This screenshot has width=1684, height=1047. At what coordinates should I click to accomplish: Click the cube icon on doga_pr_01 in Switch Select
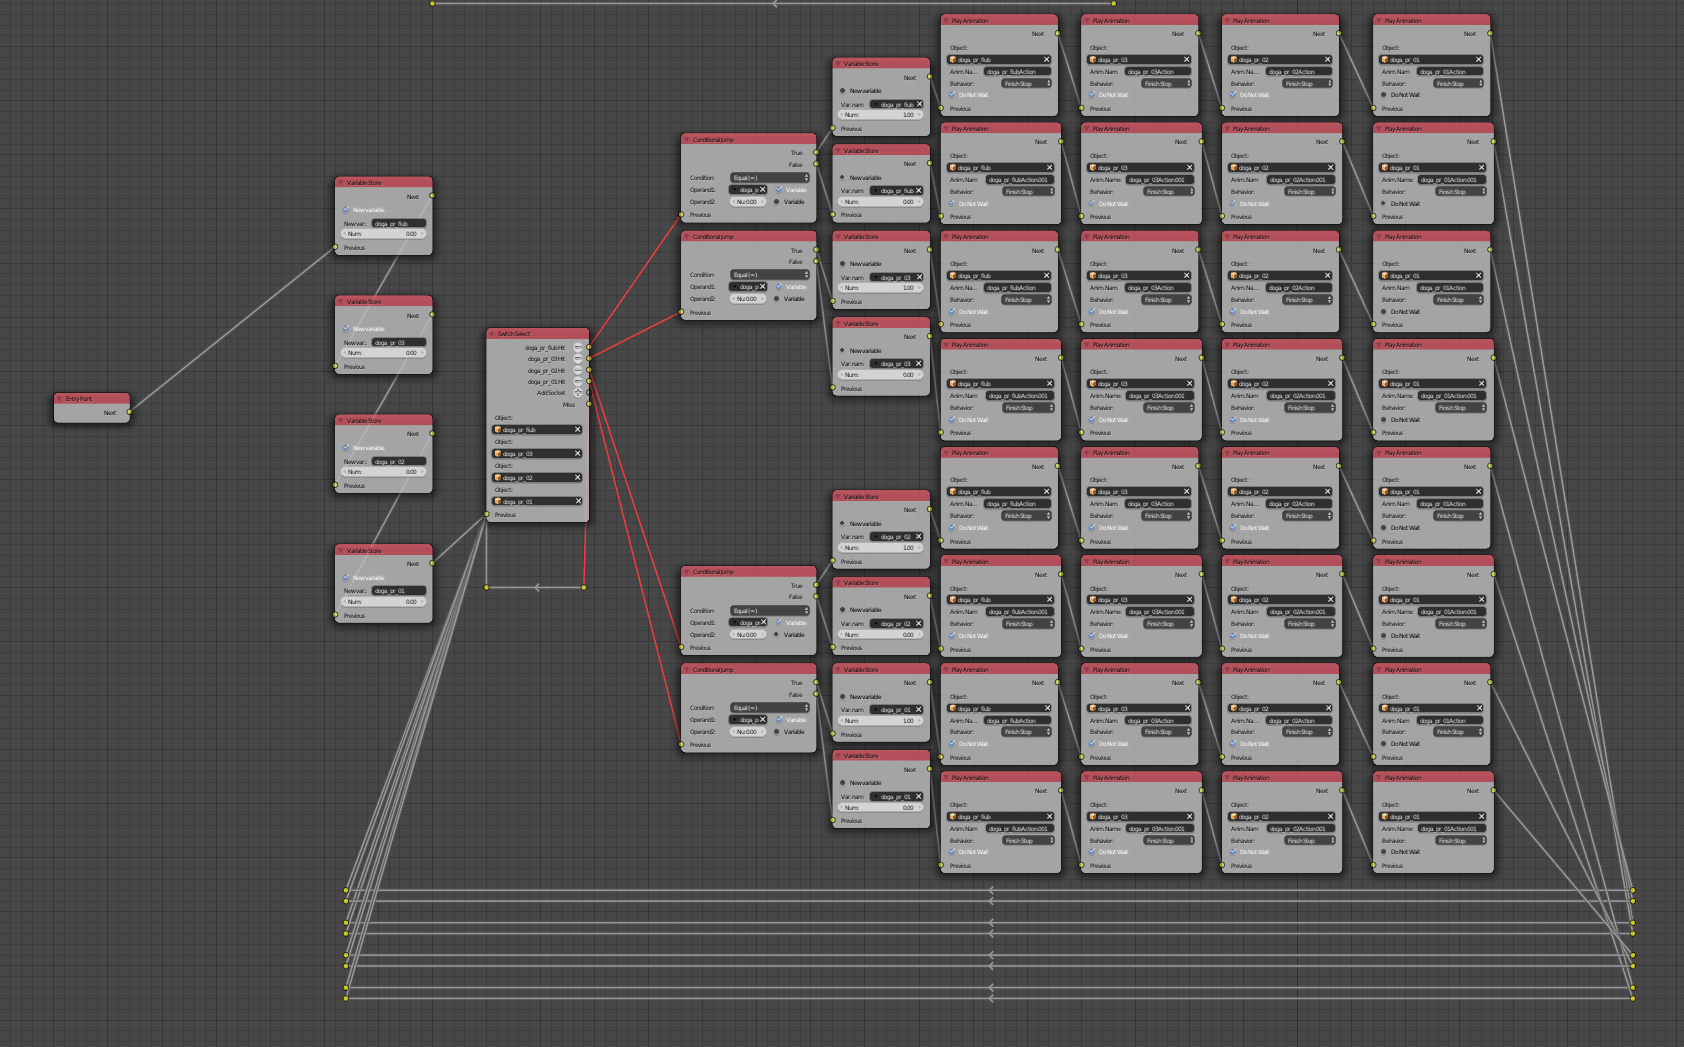(498, 500)
